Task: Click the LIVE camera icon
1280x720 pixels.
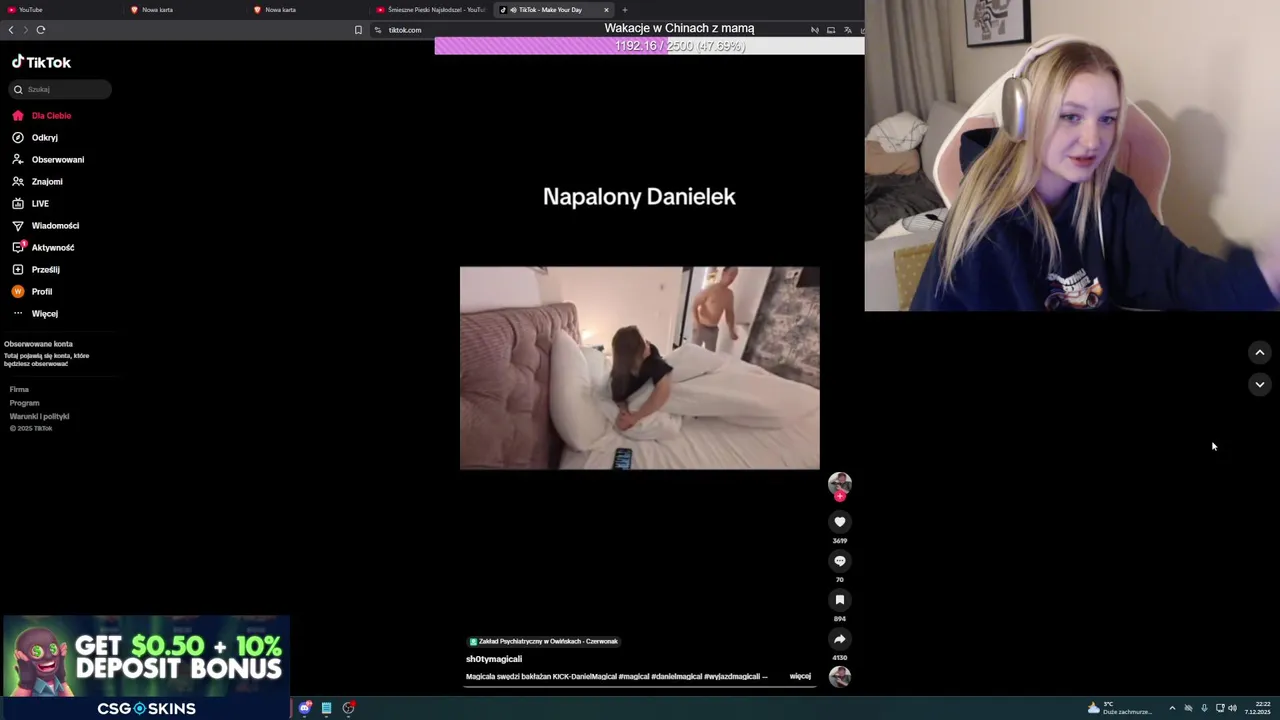Action: tap(18, 204)
